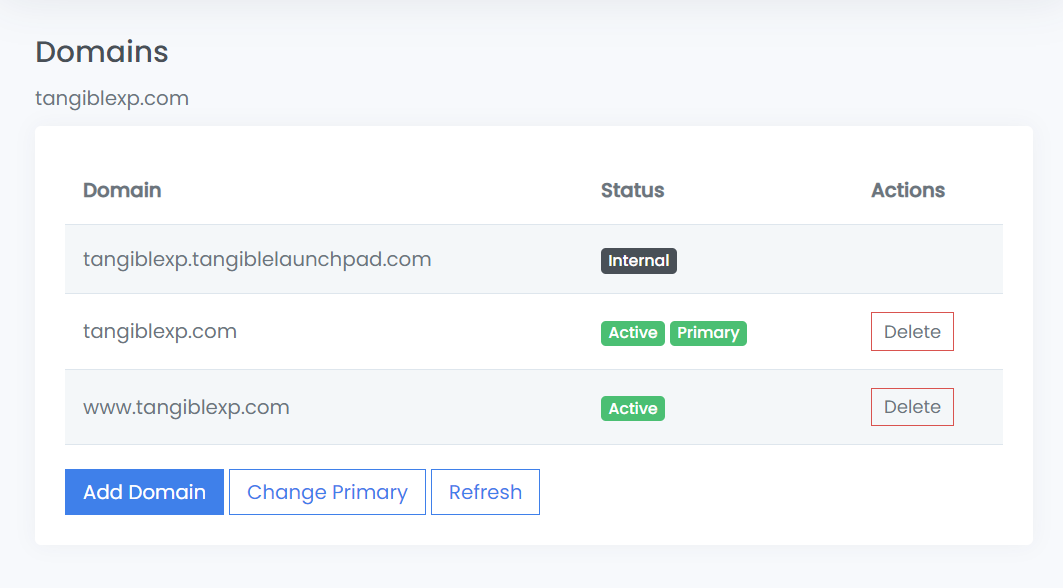The width and height of the screenshot is (1063, 588).
Task: Refresh the domains list
Action: [485, 492]
